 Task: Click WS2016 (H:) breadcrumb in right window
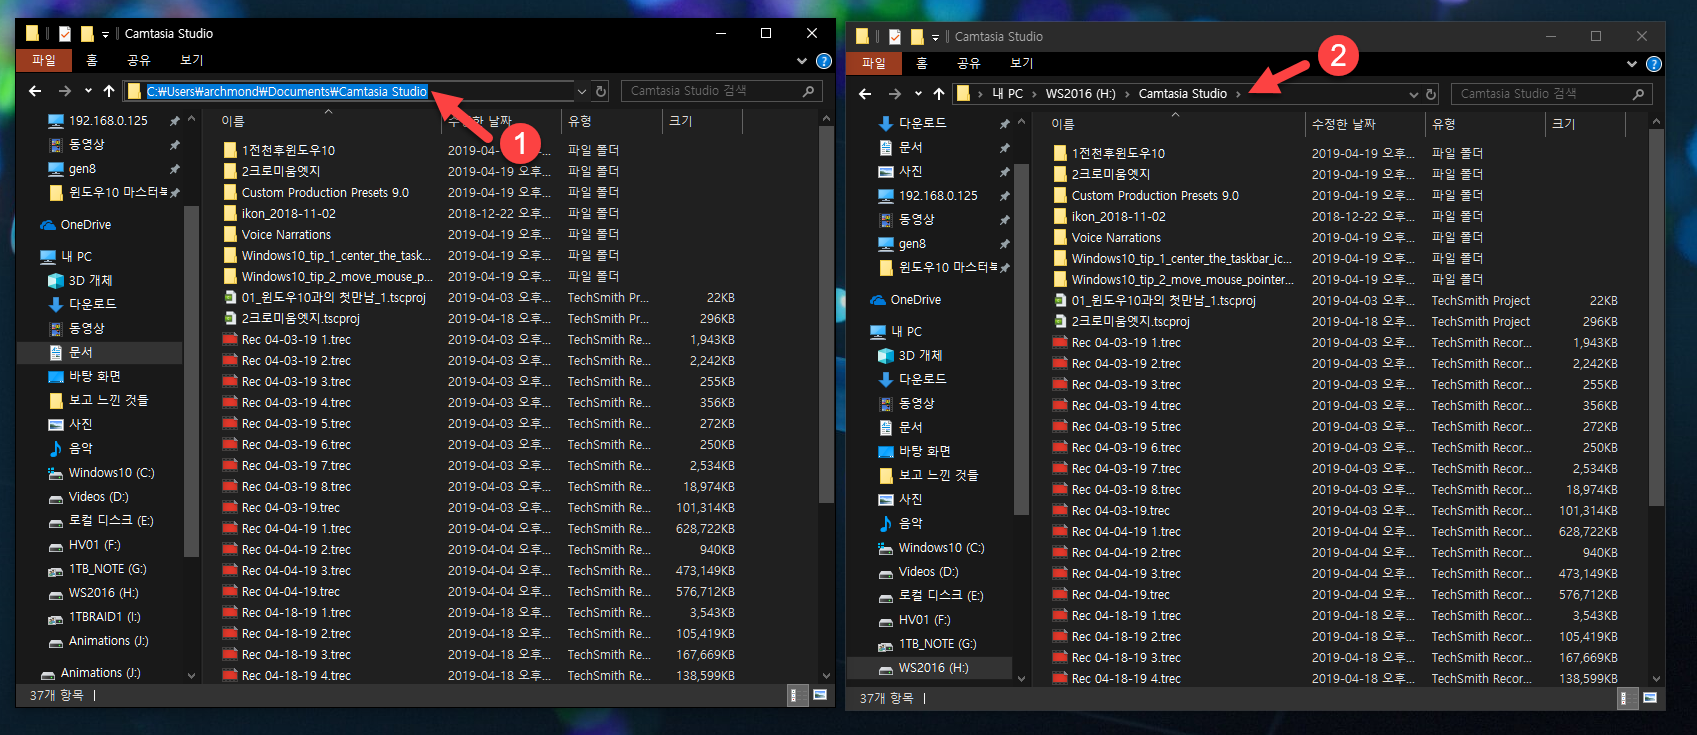(1080, 94)
